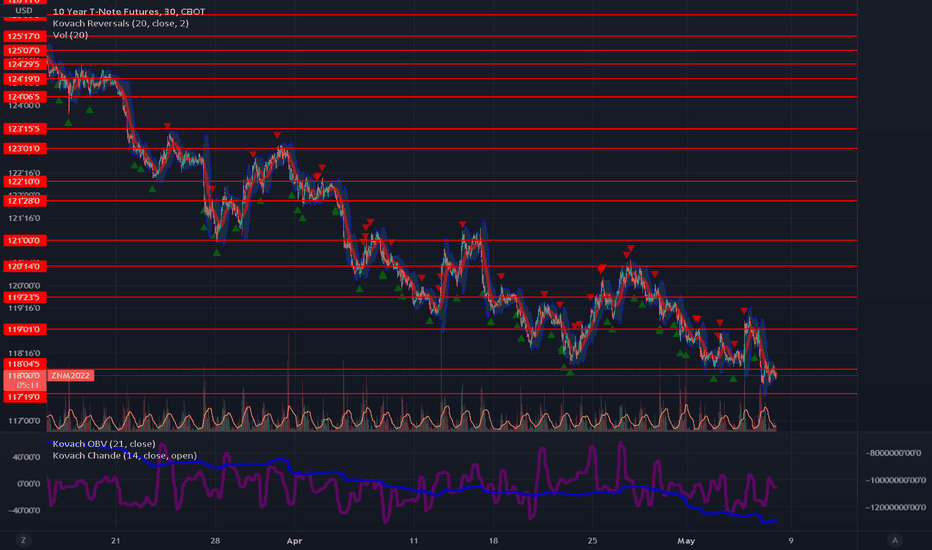
Task: Click the 118'16'0 price axis value
Action: click(x=24, y=353)
